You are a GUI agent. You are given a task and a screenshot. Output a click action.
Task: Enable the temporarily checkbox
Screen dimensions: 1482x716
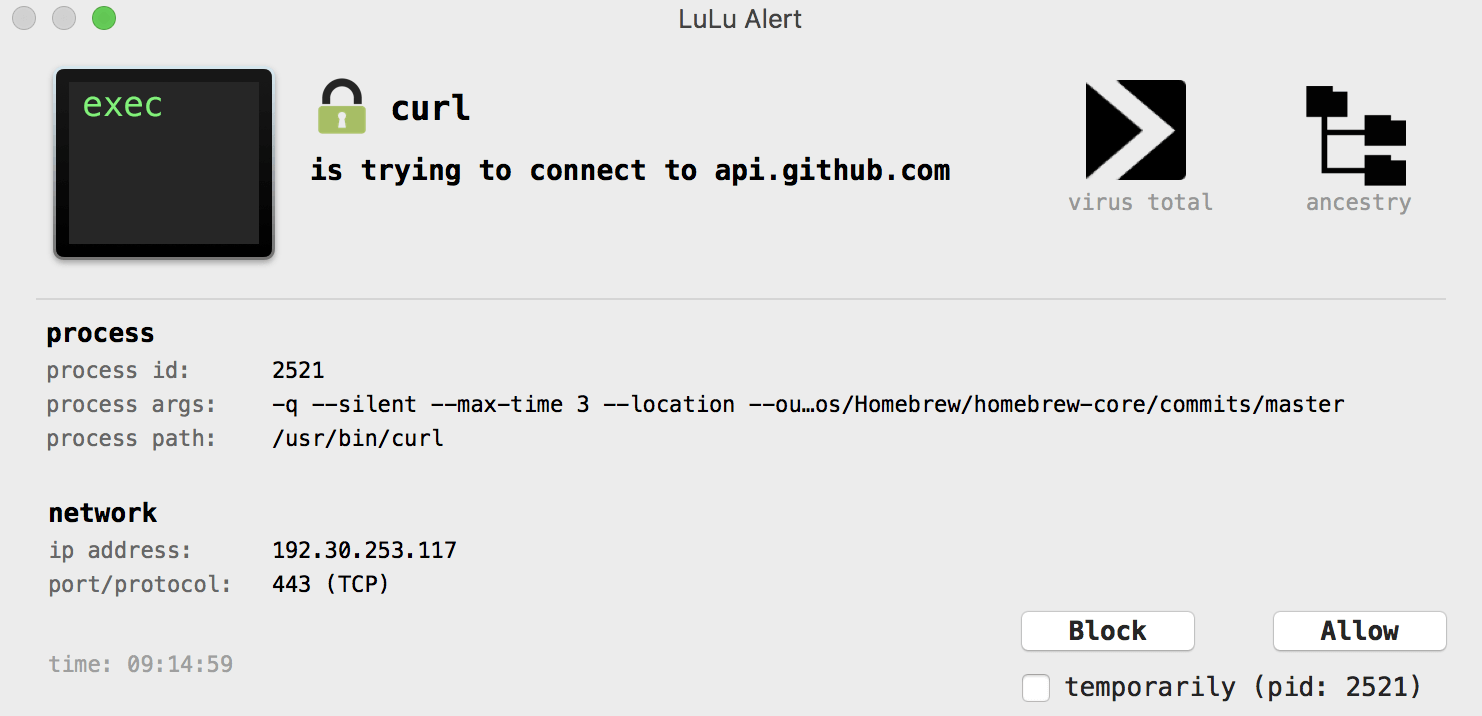point(1036,688)
